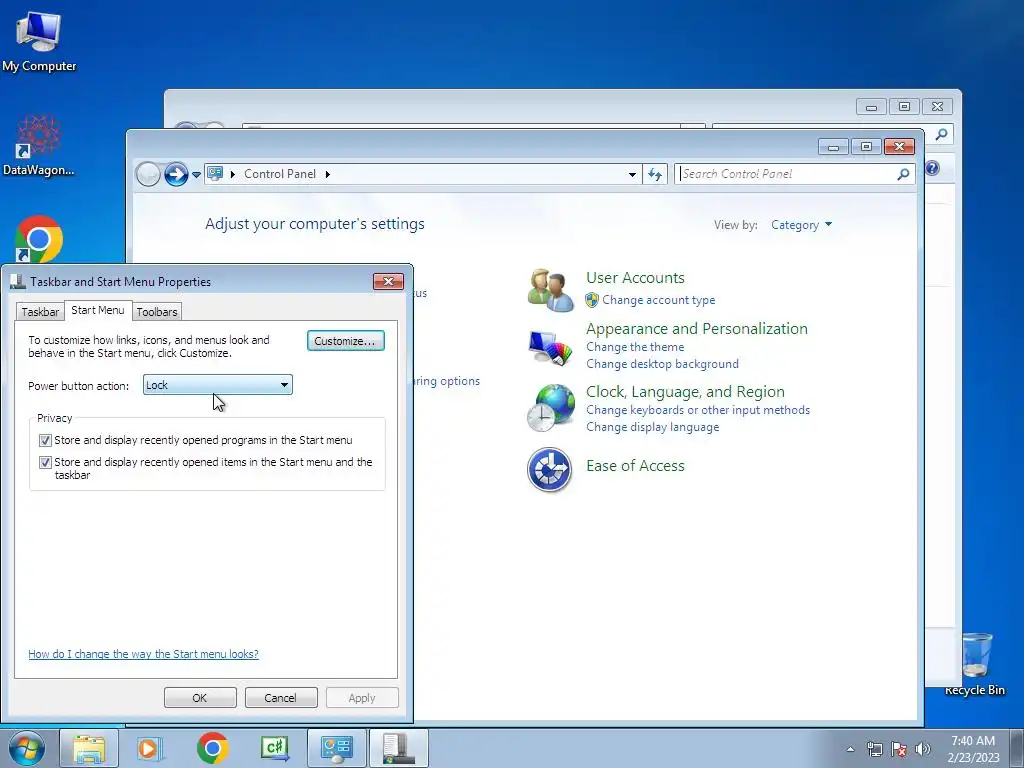The width and height of the screenshot is (1024, 768).
Task: Open the View by Category dropdown
Action: [801, 225]
